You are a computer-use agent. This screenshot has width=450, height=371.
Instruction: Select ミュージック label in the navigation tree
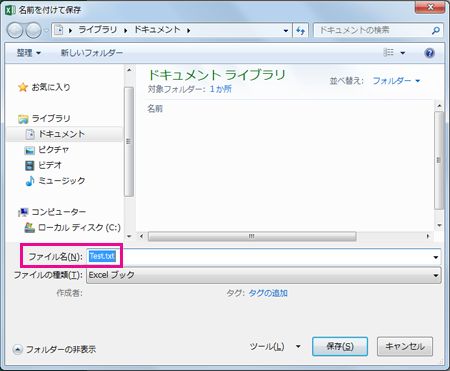tap(62, 181)
